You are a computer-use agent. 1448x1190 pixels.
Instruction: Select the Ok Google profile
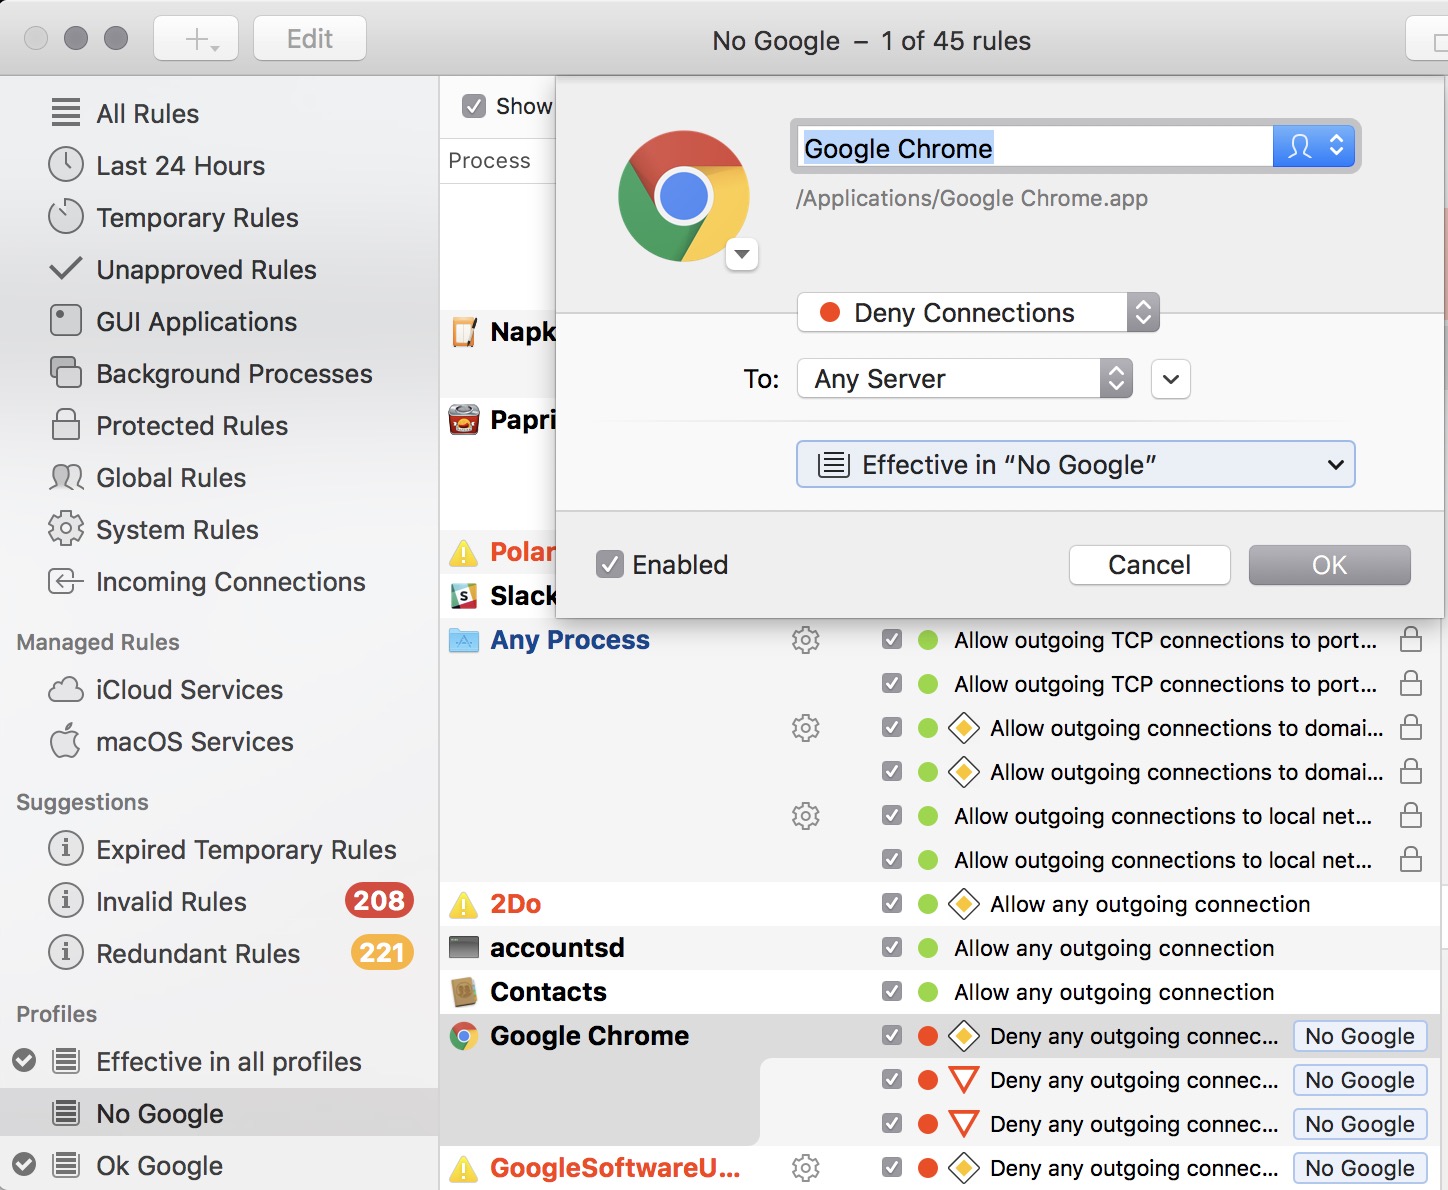click(x=219, y=1165)
